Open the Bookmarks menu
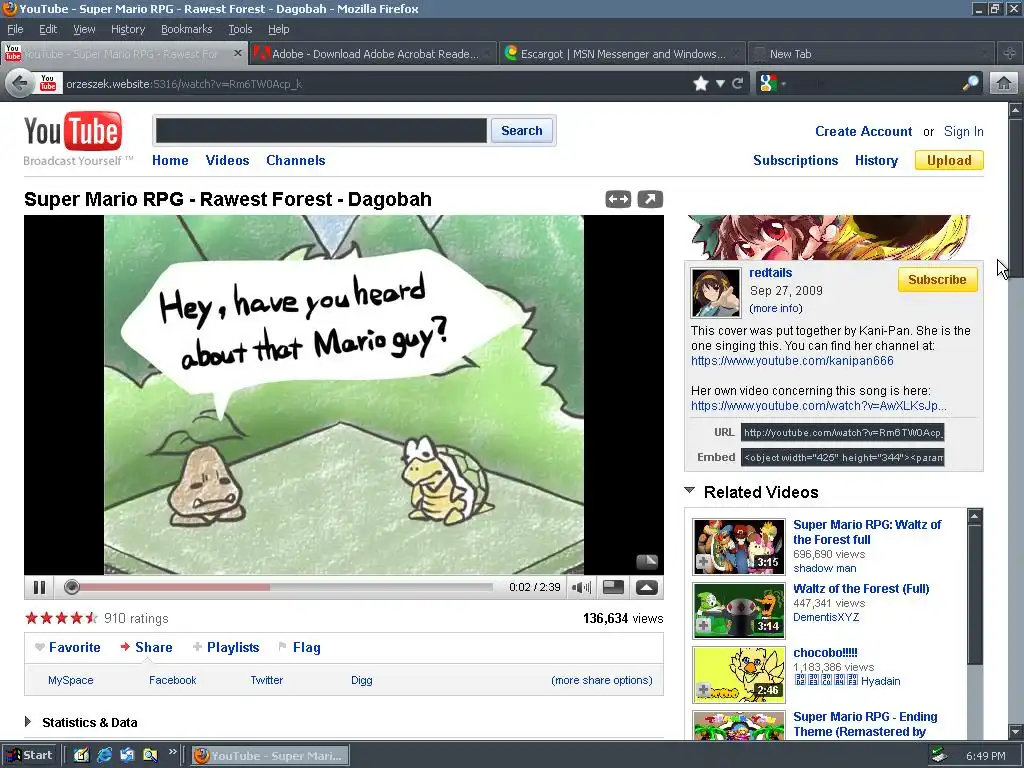 click(x=186, y=29)
